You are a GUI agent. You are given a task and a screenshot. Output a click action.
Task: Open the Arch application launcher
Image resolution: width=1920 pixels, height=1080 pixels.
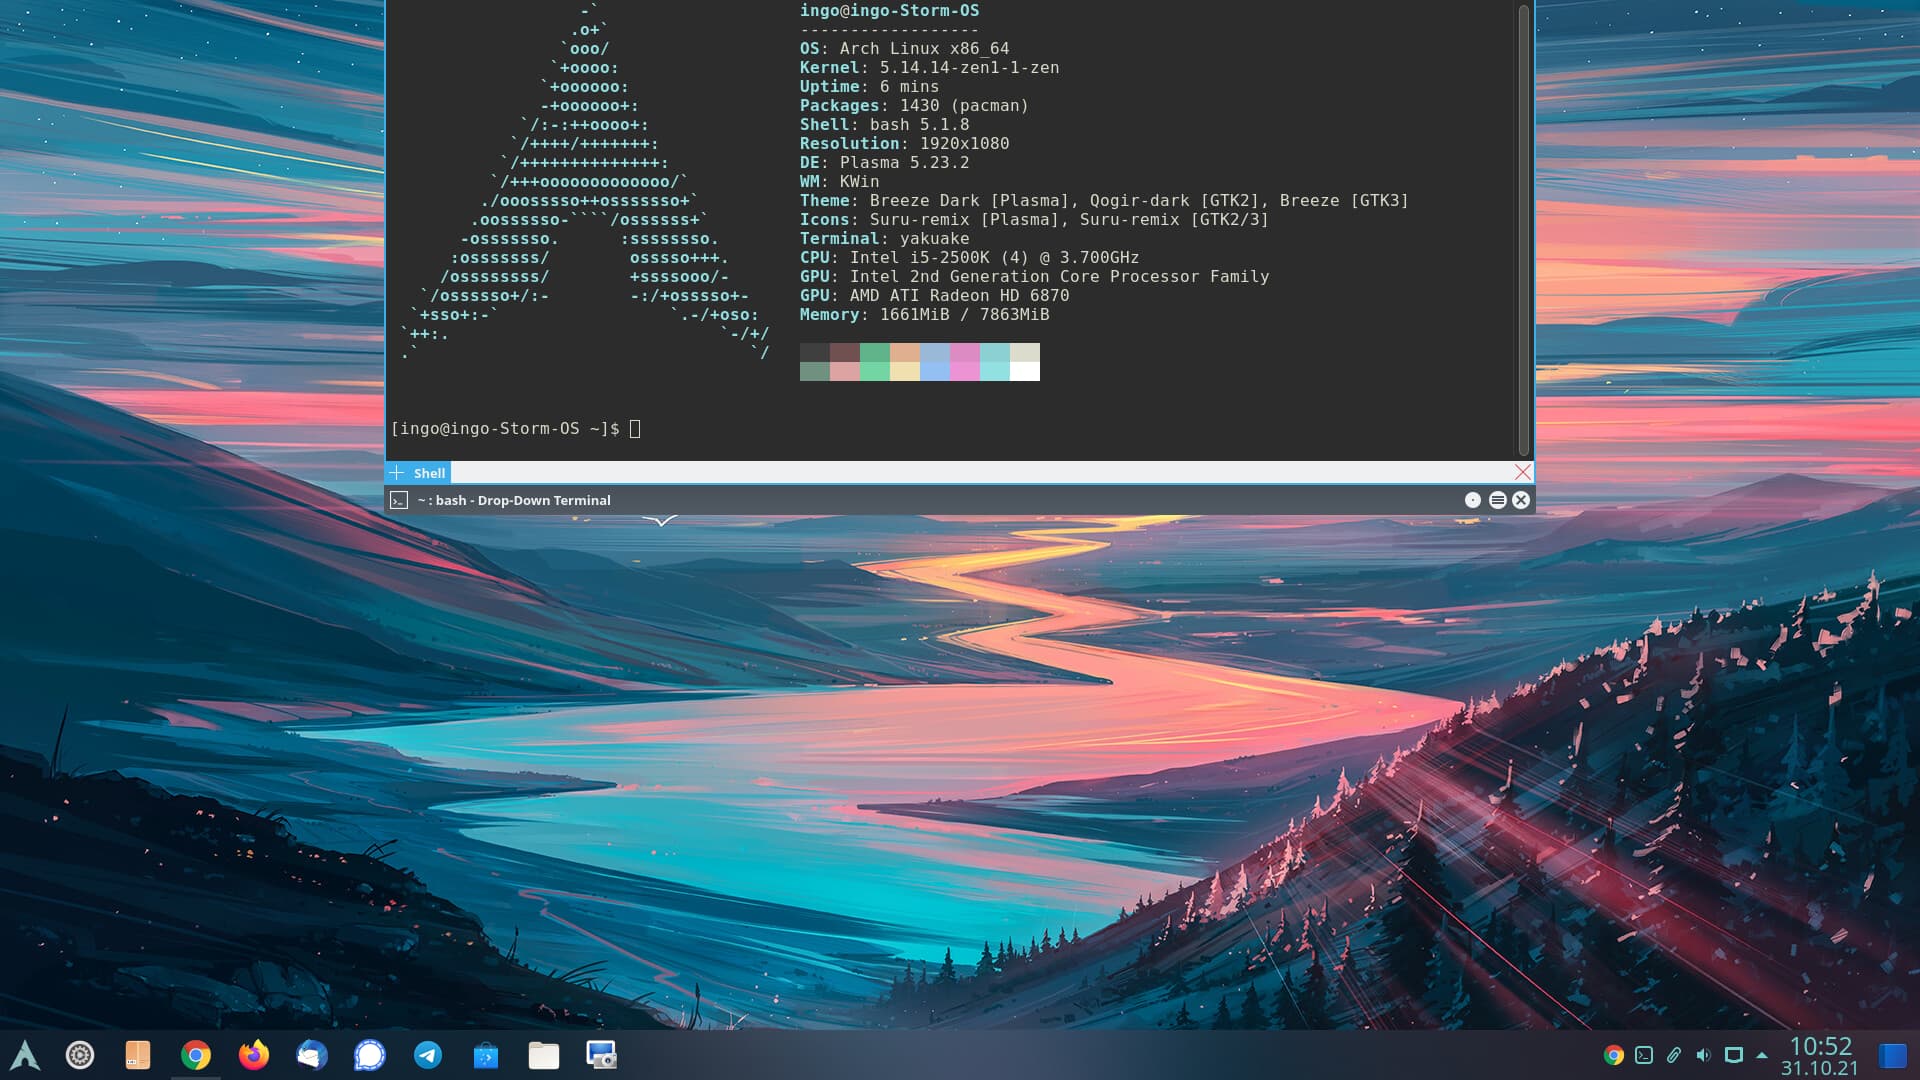point(27,1054)
